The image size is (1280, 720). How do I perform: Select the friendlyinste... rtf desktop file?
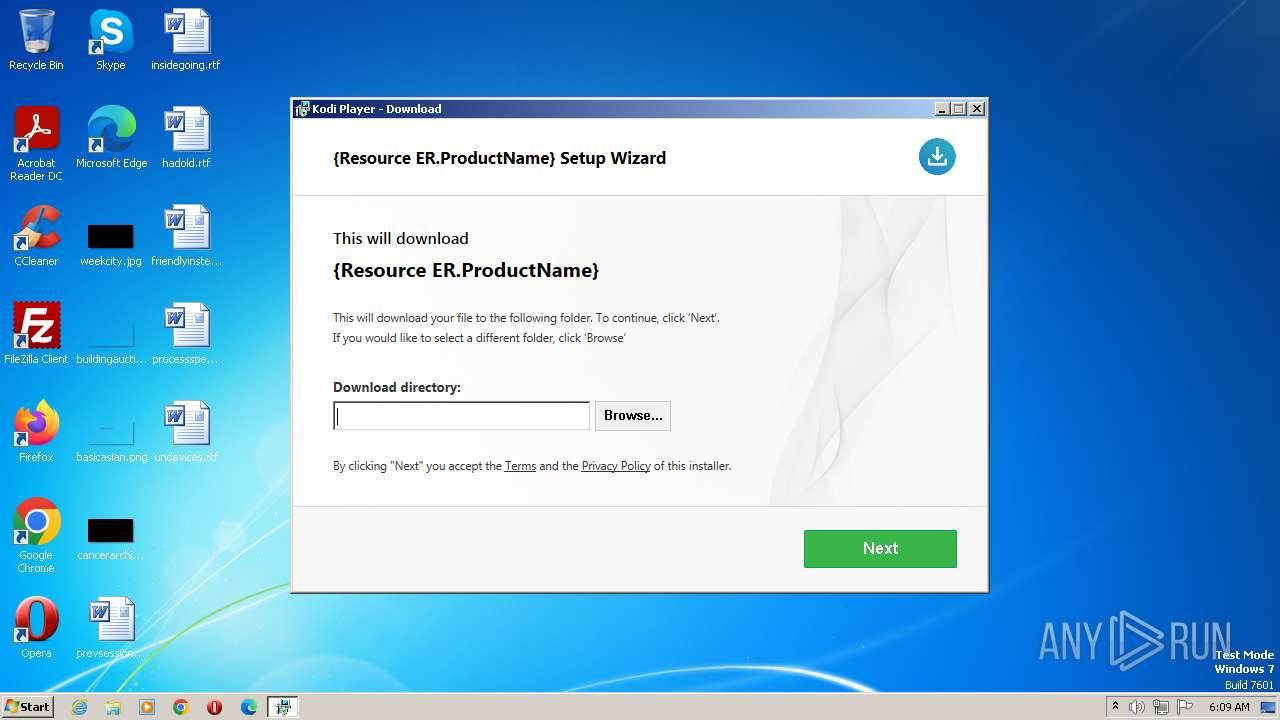186,236
